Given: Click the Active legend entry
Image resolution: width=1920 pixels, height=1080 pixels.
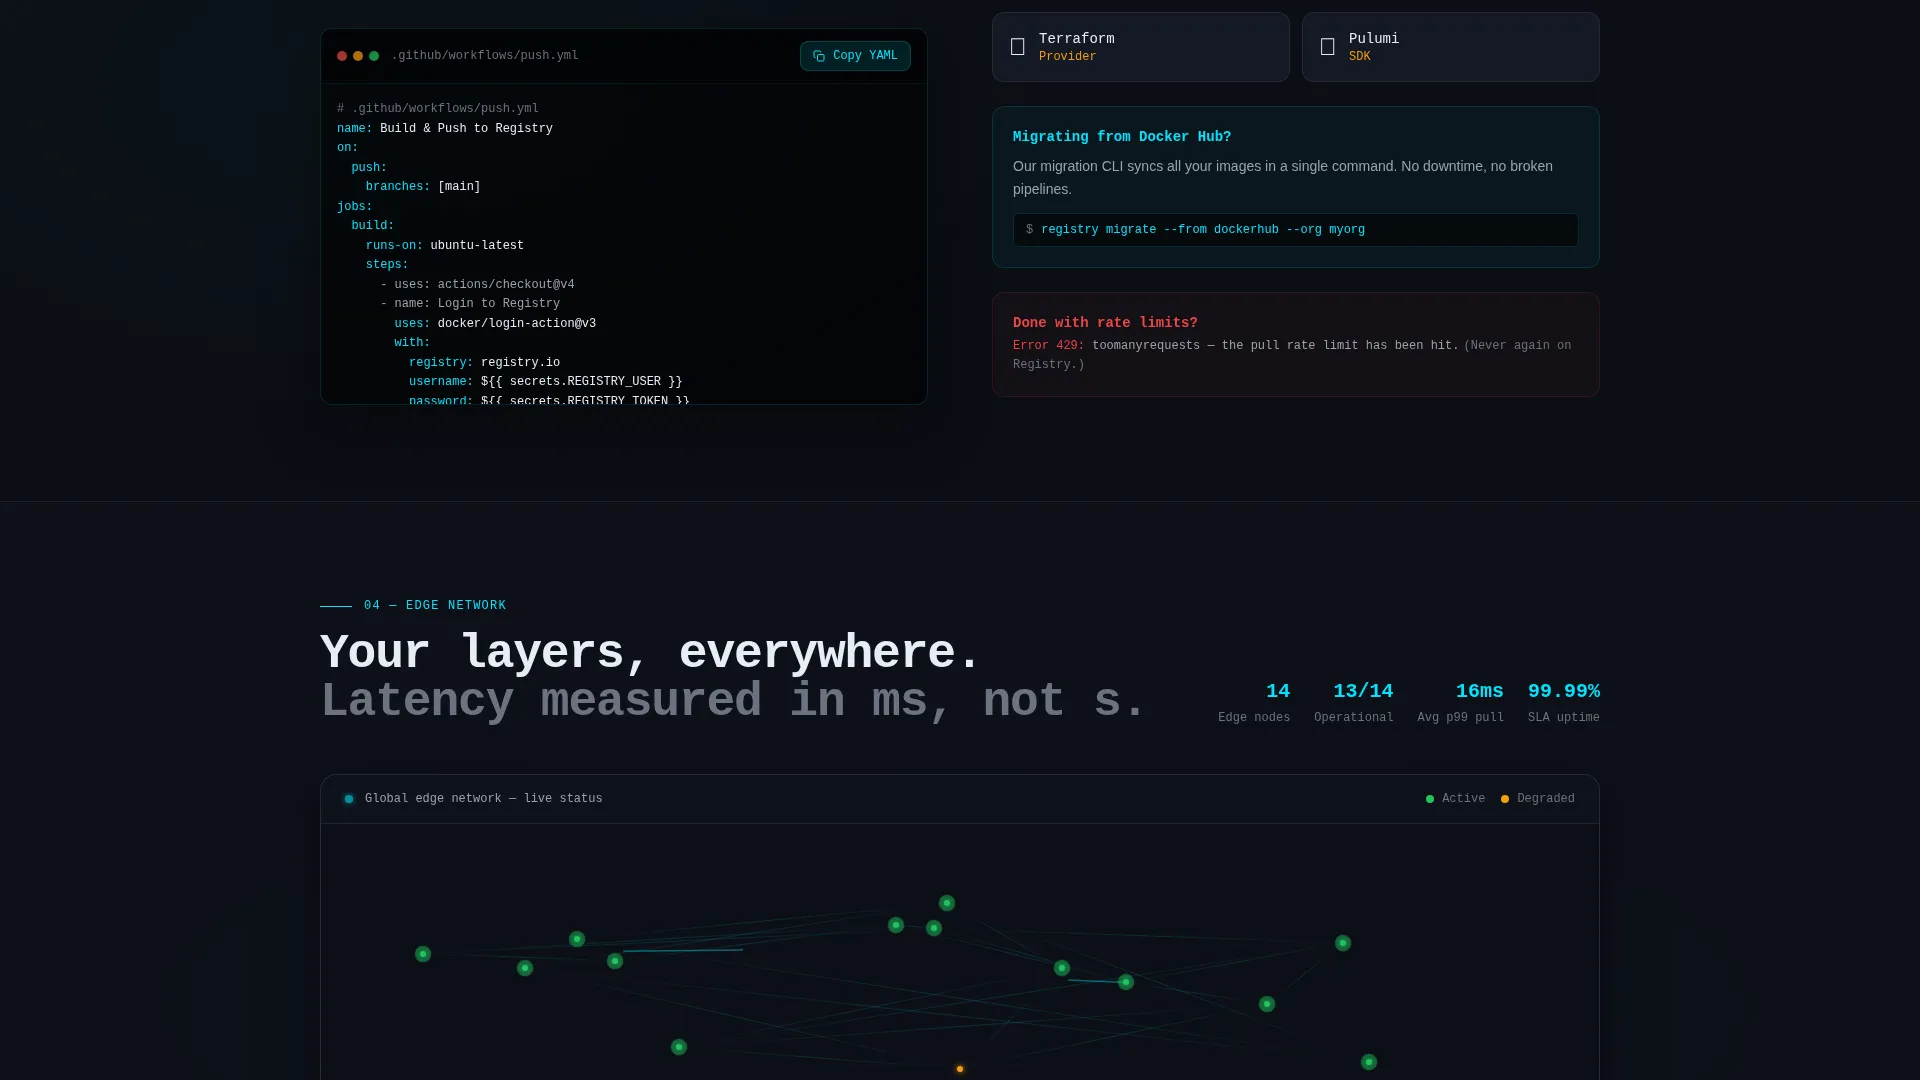Looking at the screenshot, I should tap(1455, 799).
